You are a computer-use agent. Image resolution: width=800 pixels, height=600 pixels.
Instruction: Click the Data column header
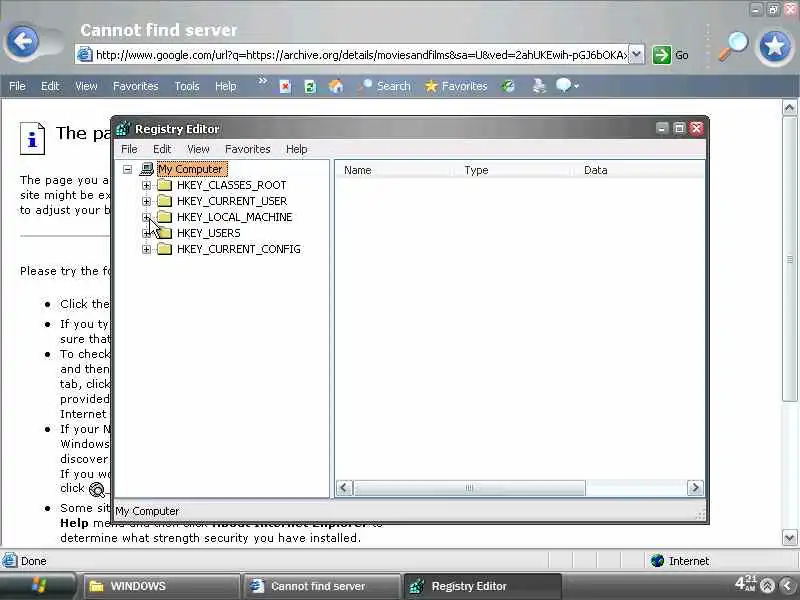639,170
